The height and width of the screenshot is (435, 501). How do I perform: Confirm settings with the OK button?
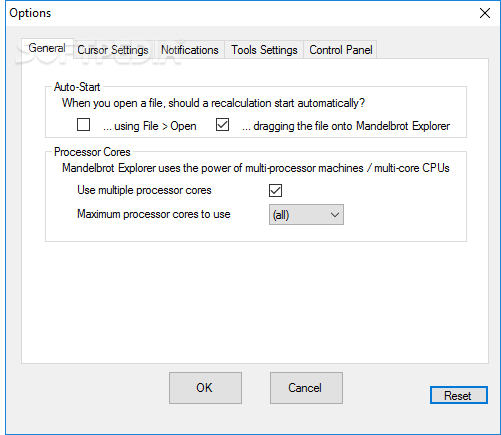[205, 388]
